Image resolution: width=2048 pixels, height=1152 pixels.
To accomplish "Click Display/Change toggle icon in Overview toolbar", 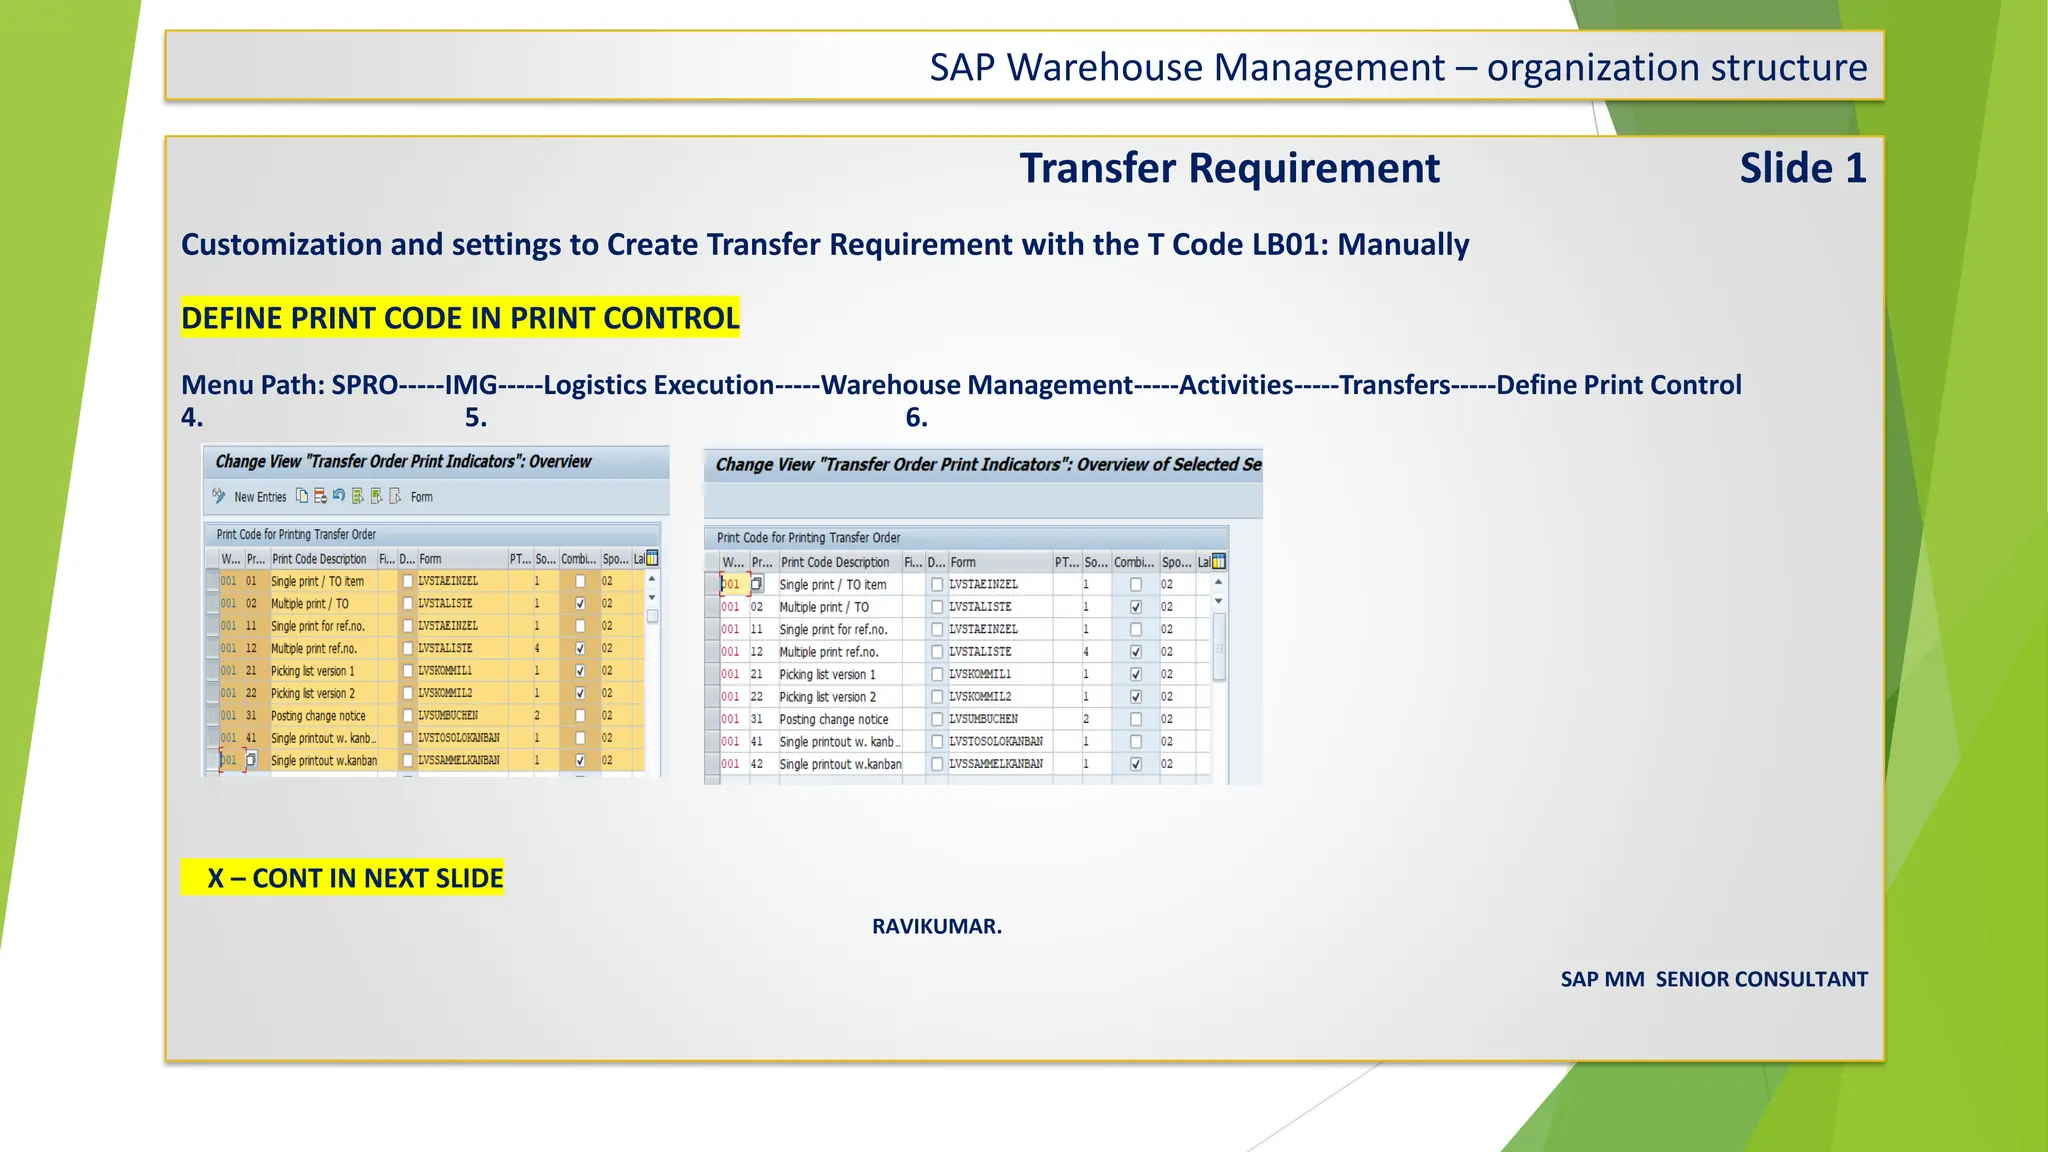I will click(218, 496).
